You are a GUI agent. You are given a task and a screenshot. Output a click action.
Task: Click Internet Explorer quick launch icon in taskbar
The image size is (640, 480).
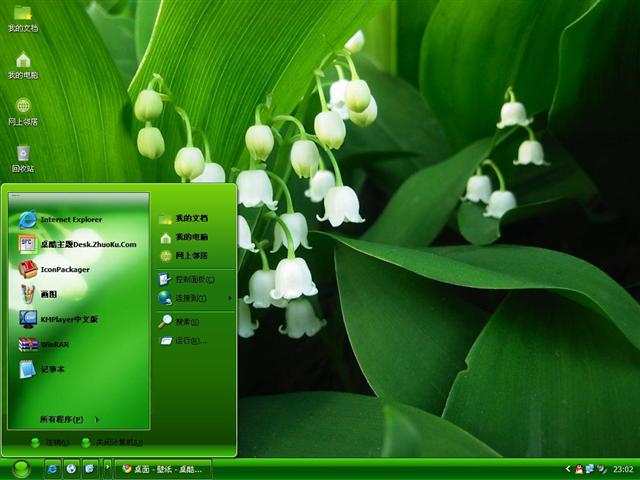52,468
